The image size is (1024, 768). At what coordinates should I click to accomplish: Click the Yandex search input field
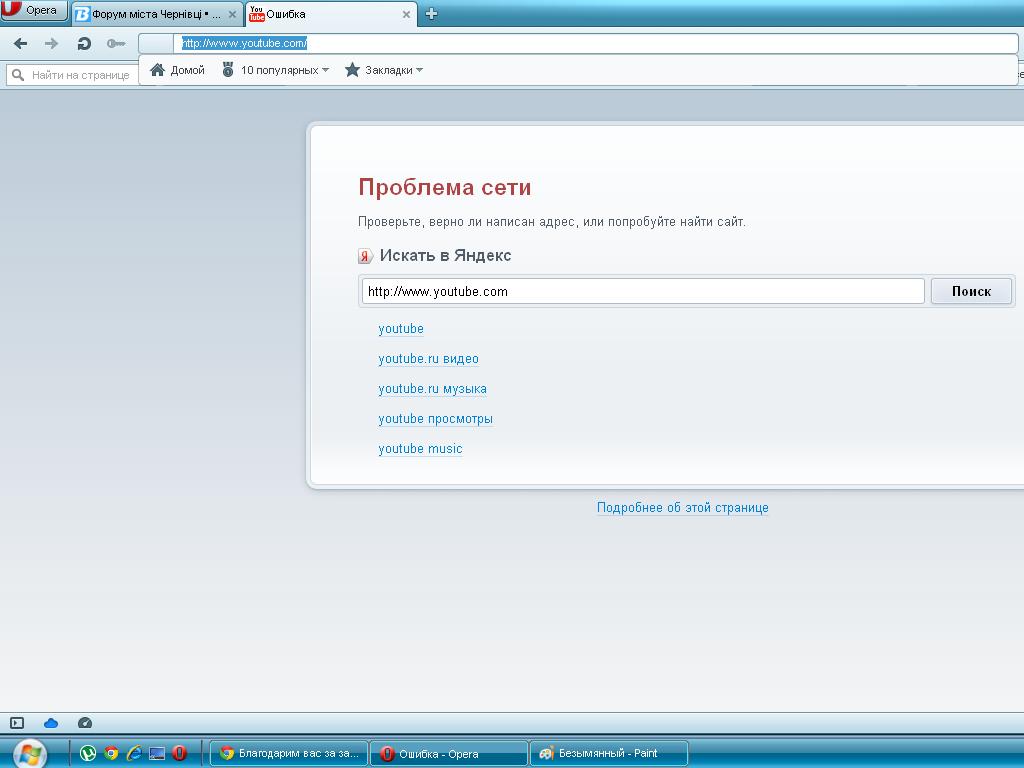(642, 292)
